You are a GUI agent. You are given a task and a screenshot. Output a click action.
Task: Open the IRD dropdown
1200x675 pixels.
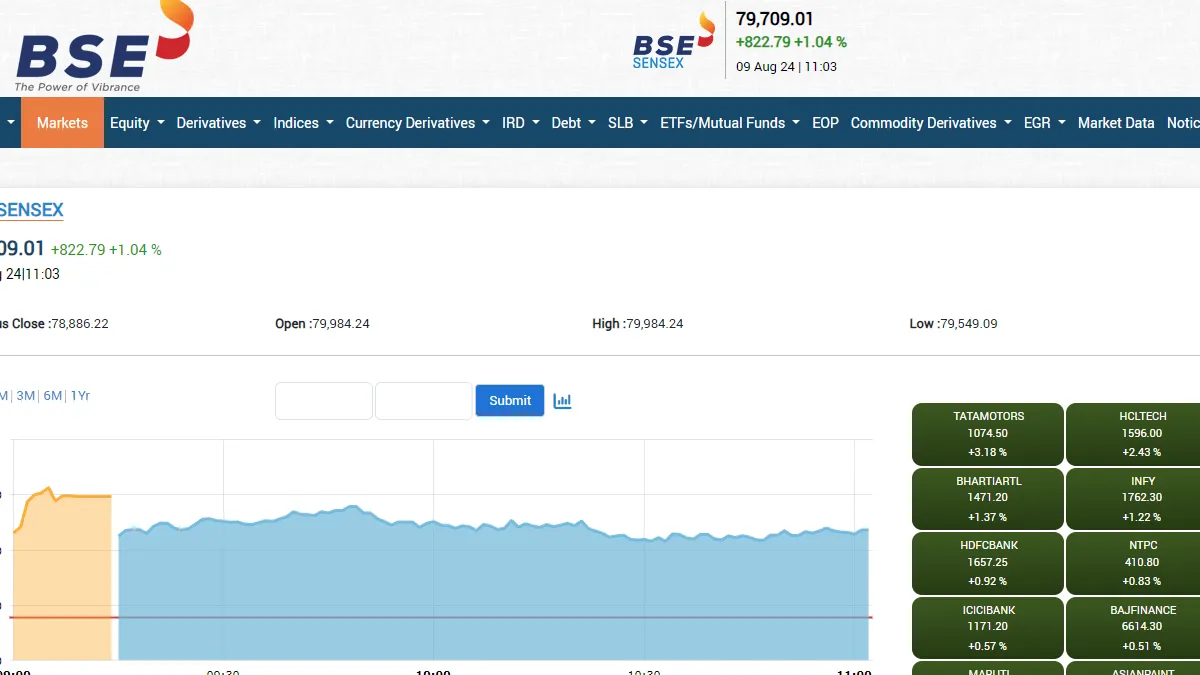(521, 123)
